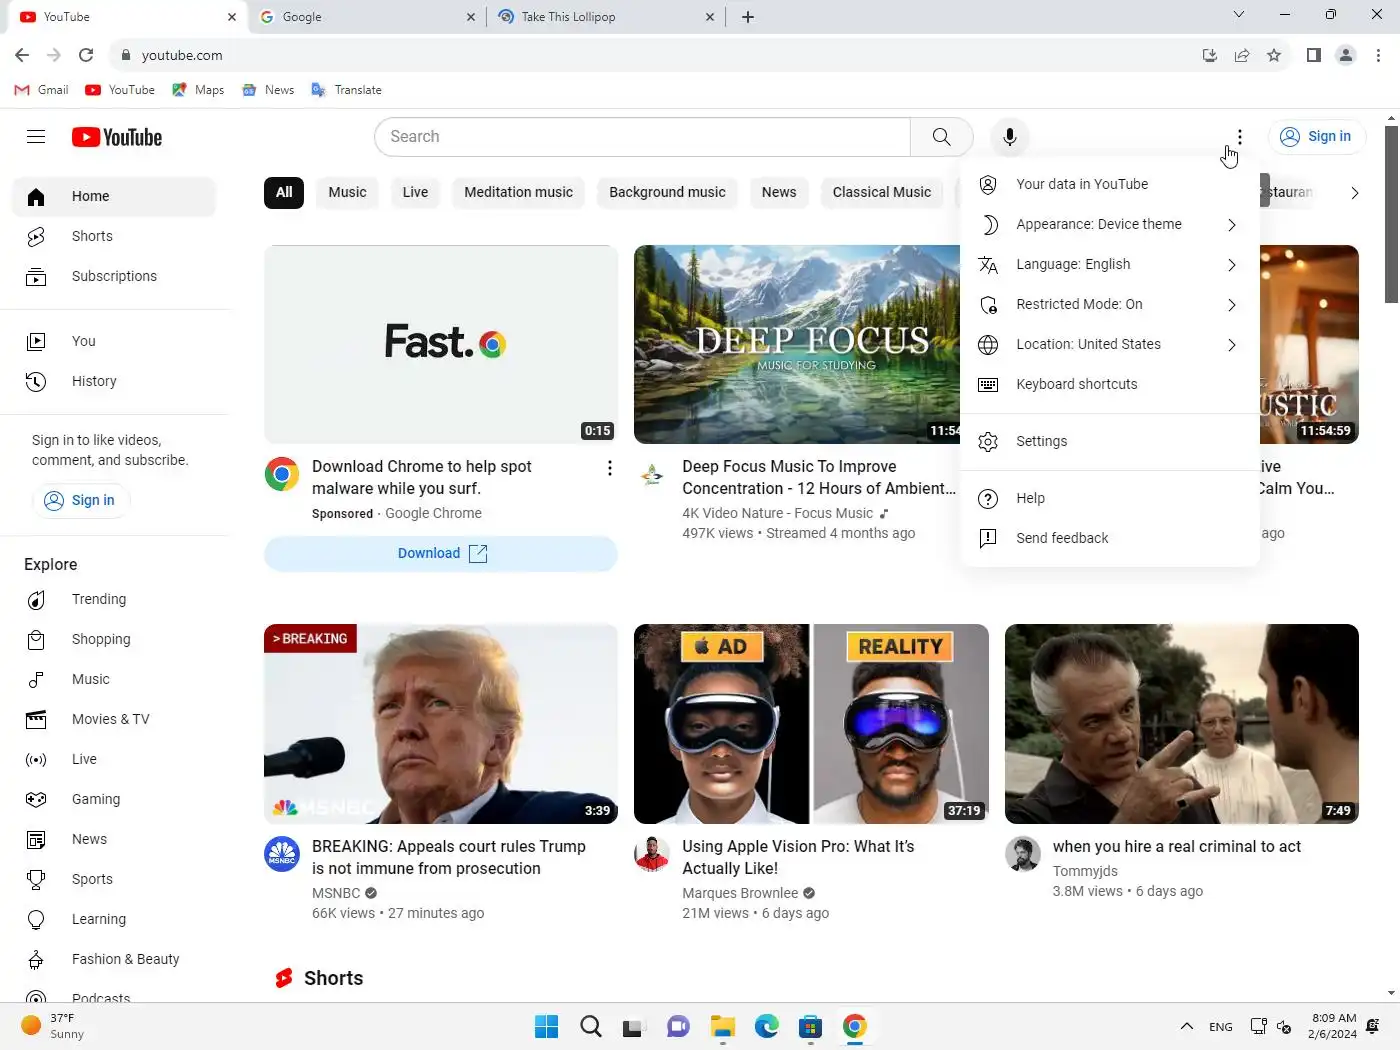Open File Explorer from the taskbar
The image size is (1400, 1050).
tap(723, 1026)
